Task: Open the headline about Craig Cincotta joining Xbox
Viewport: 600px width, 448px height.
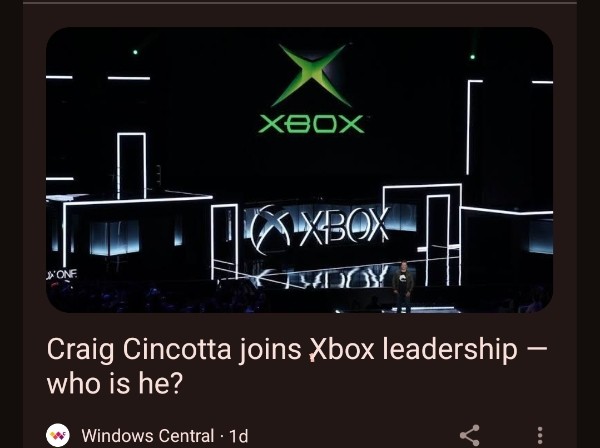Action: pos(297,367)
